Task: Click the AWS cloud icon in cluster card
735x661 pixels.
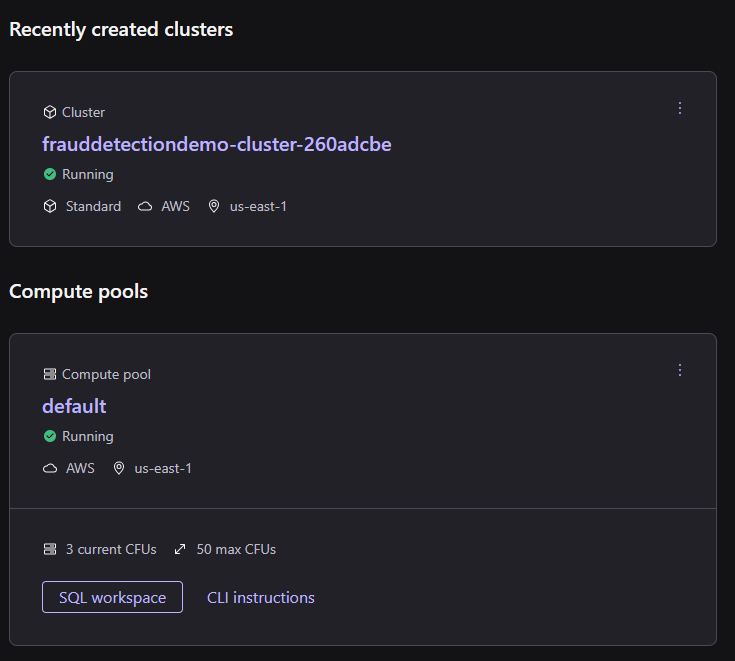Action: [x=145, y=206]
